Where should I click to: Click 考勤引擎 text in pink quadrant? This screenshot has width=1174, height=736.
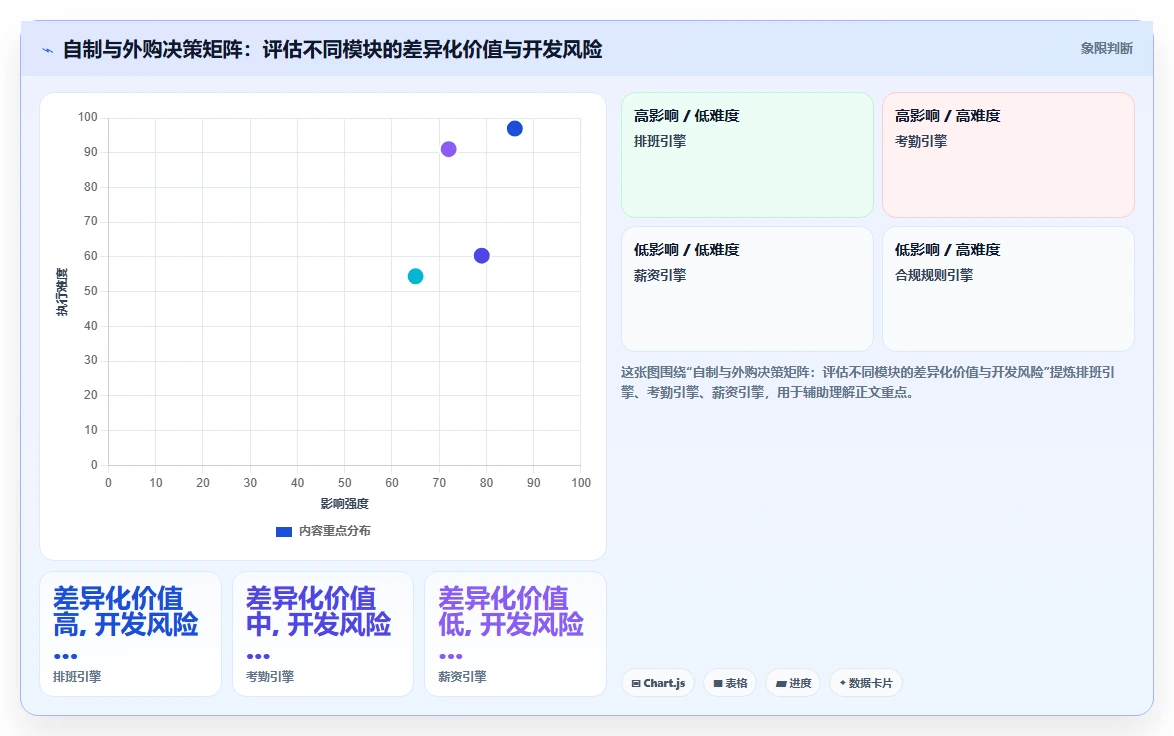[x=921, y=142]
